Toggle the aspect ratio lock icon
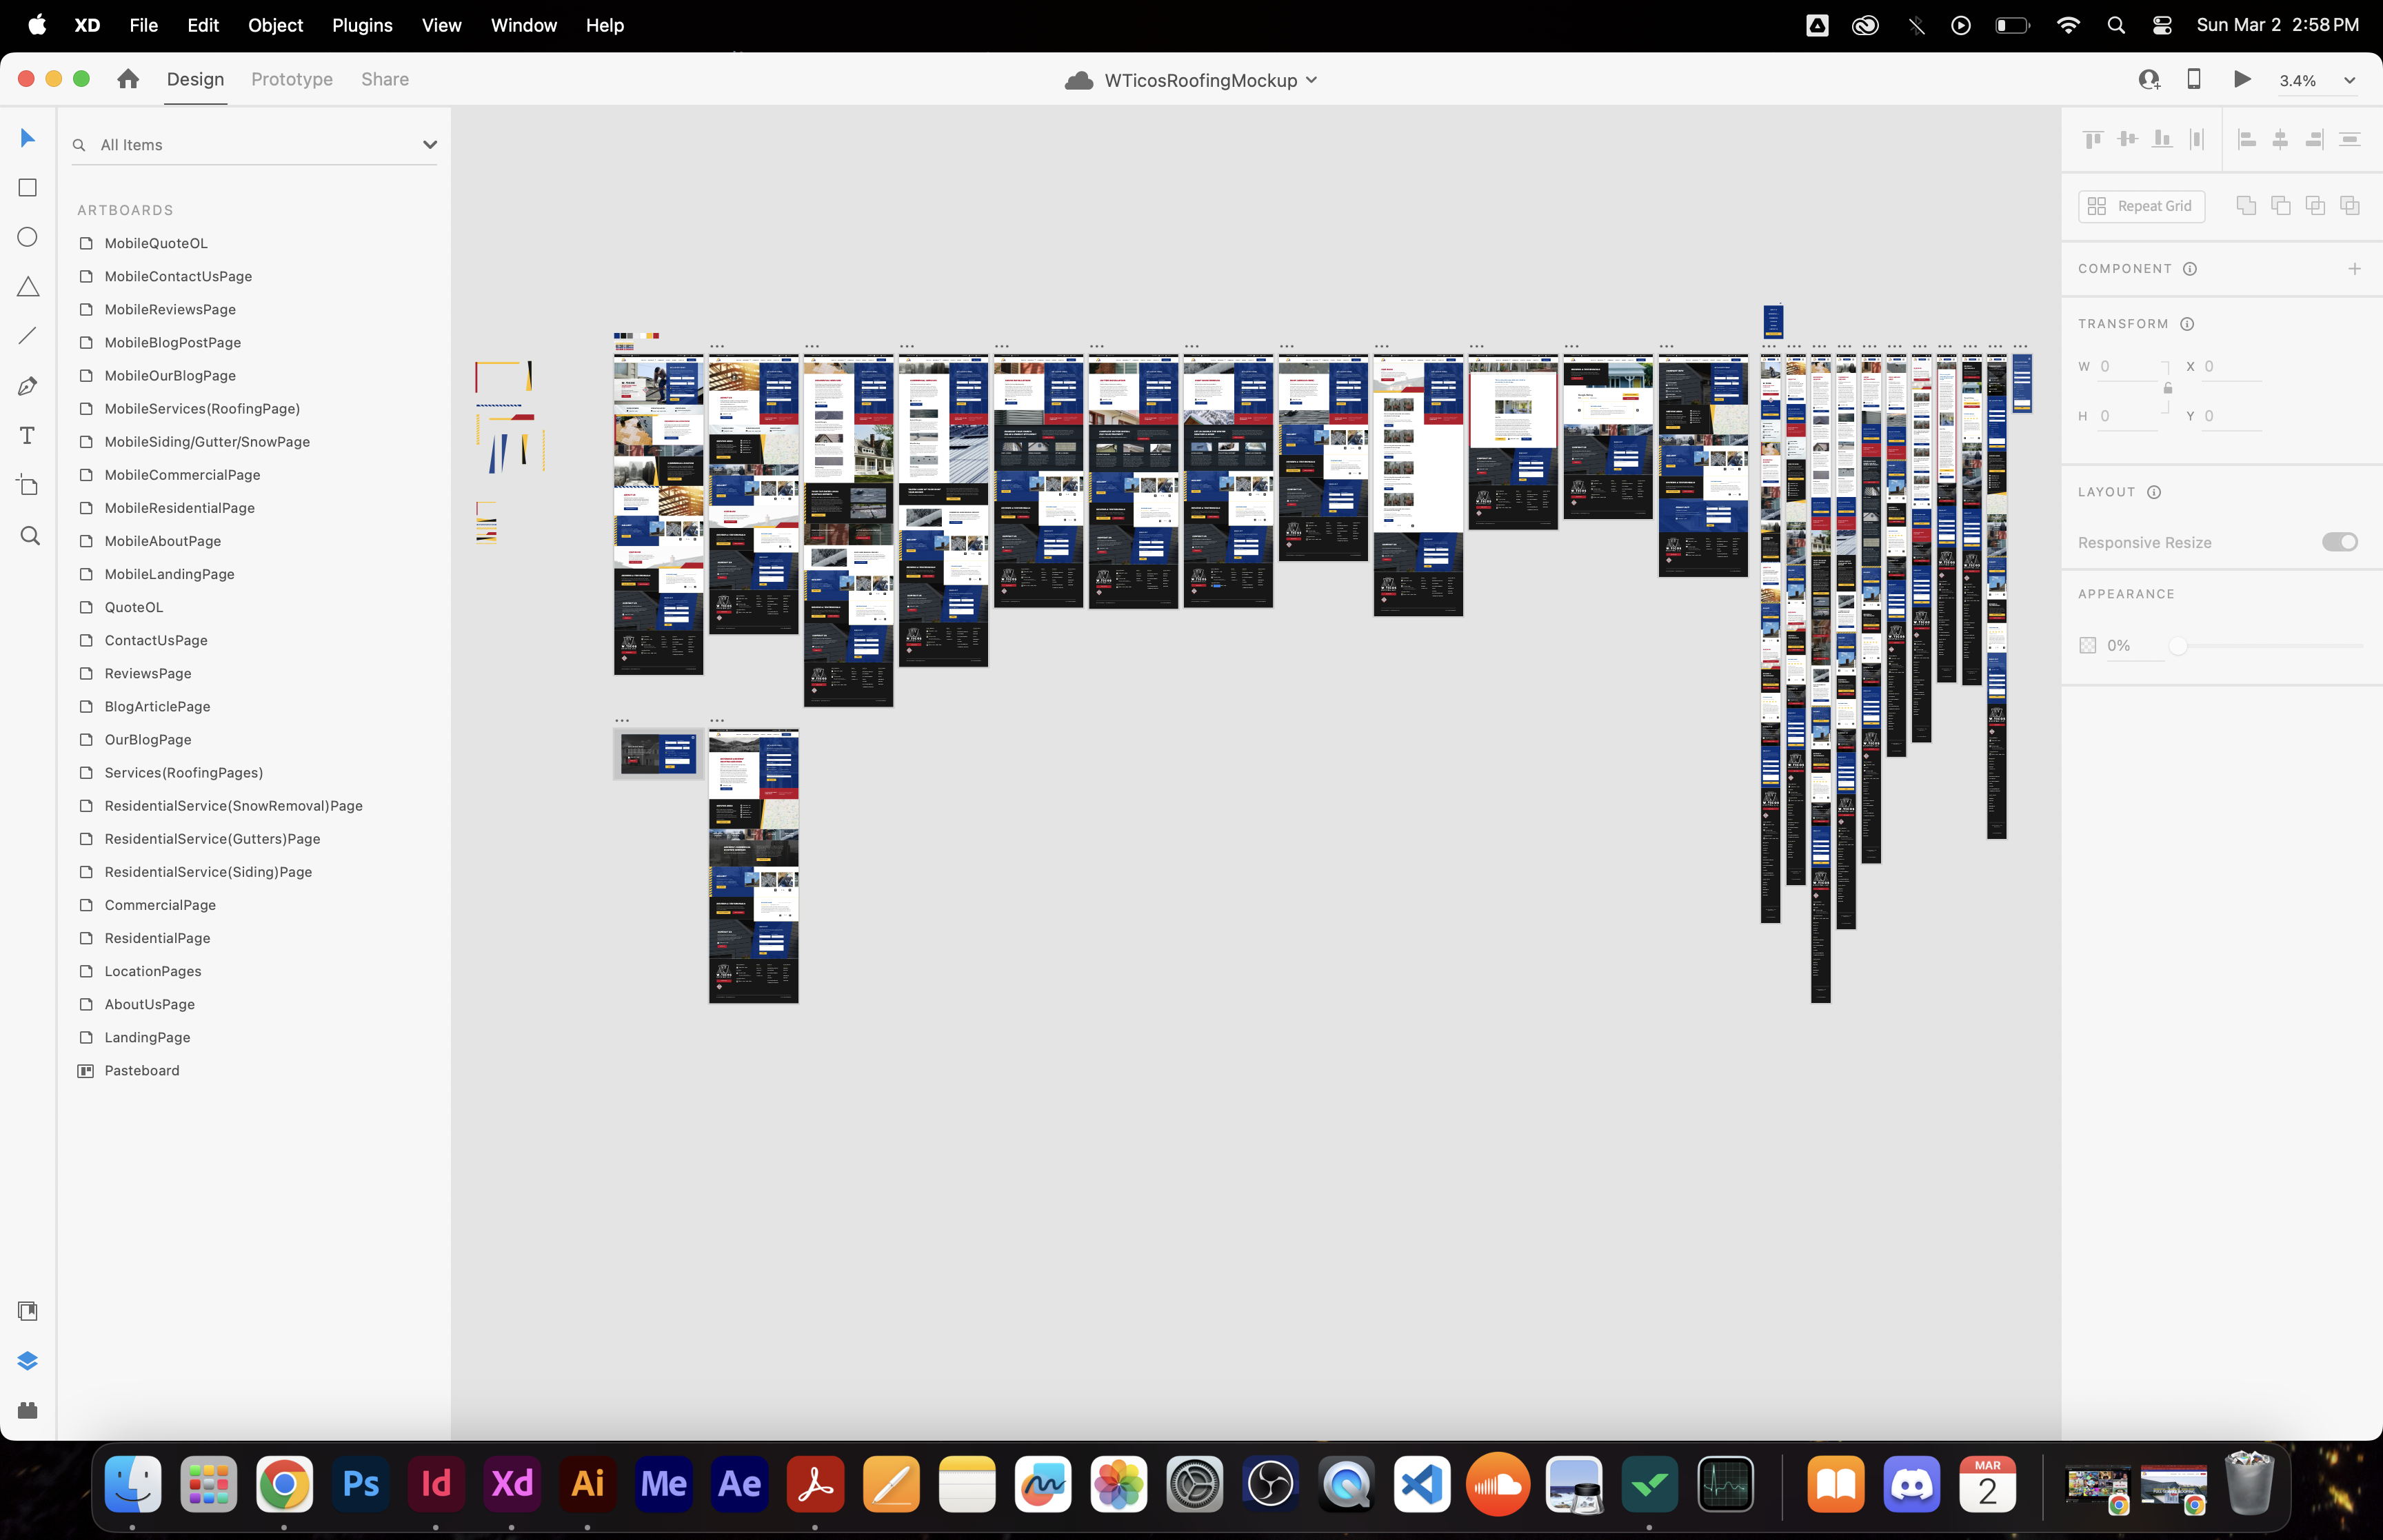 2167,388
